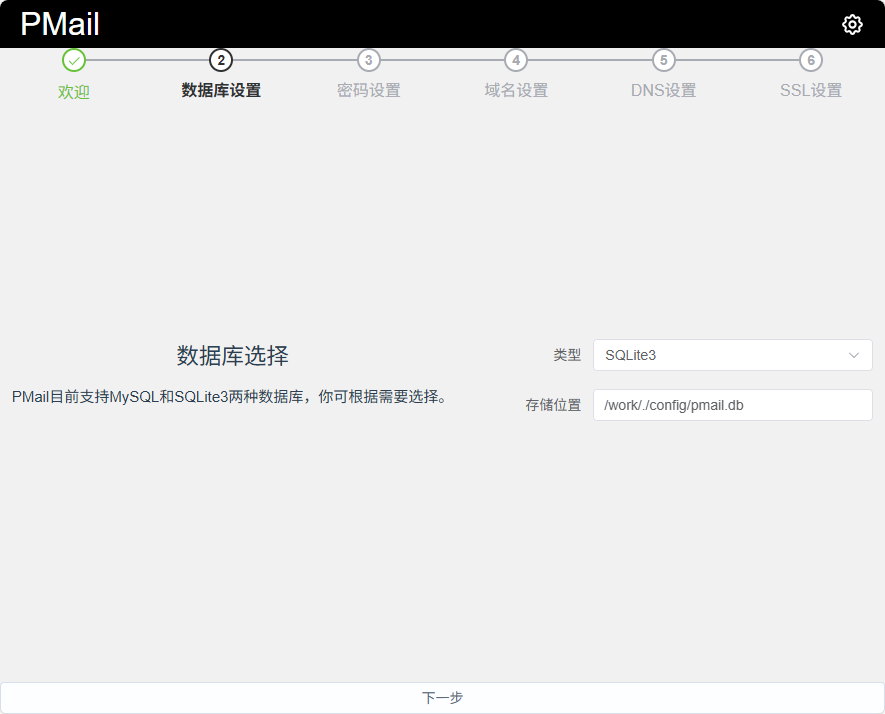Open the settings gear icon
885x714 pixels.
pyautogui.click(x=852, y=25)
